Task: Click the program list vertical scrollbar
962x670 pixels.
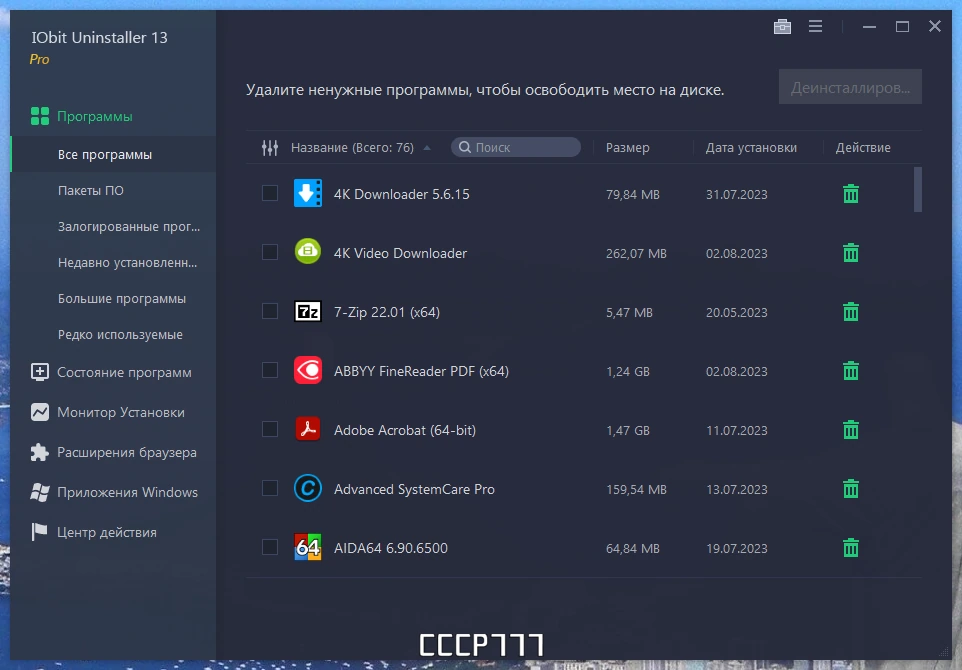Action: [x=918, y=189]
